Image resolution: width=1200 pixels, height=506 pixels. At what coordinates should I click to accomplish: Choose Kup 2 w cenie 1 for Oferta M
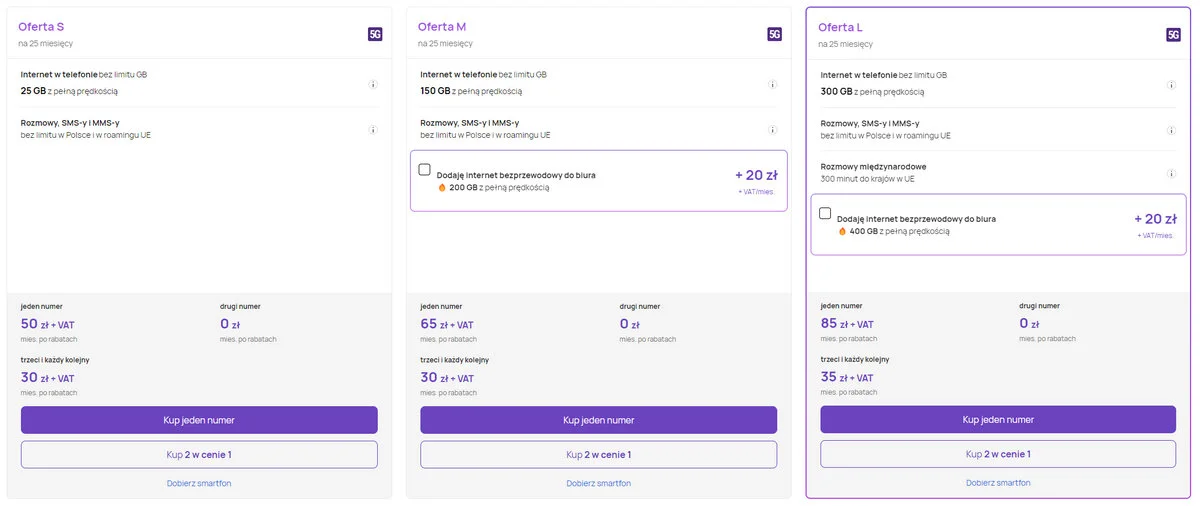[x=598, y=454]
